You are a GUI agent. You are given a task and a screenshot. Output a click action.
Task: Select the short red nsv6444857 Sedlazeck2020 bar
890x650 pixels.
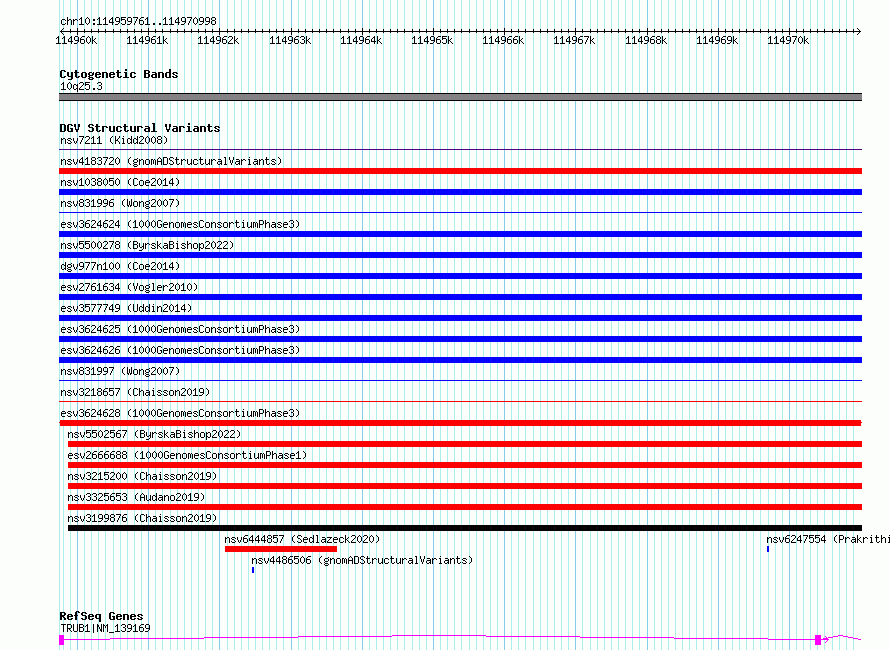click(x=280, y=548)
